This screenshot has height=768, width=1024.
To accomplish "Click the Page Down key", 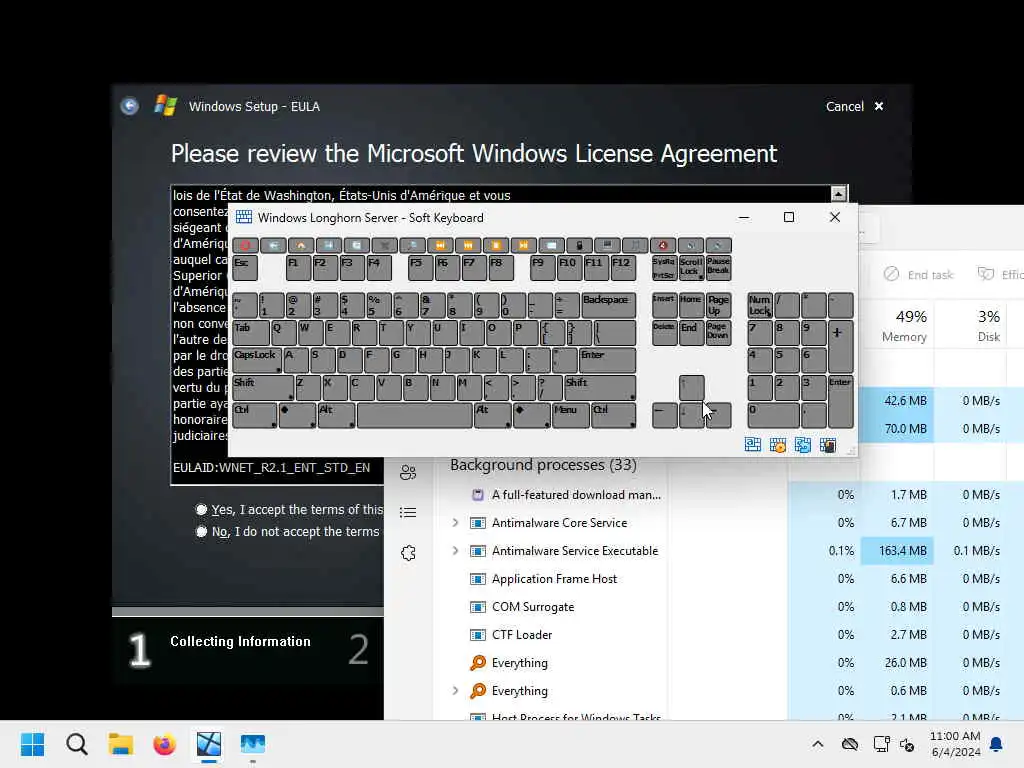I will coord(718,333).
